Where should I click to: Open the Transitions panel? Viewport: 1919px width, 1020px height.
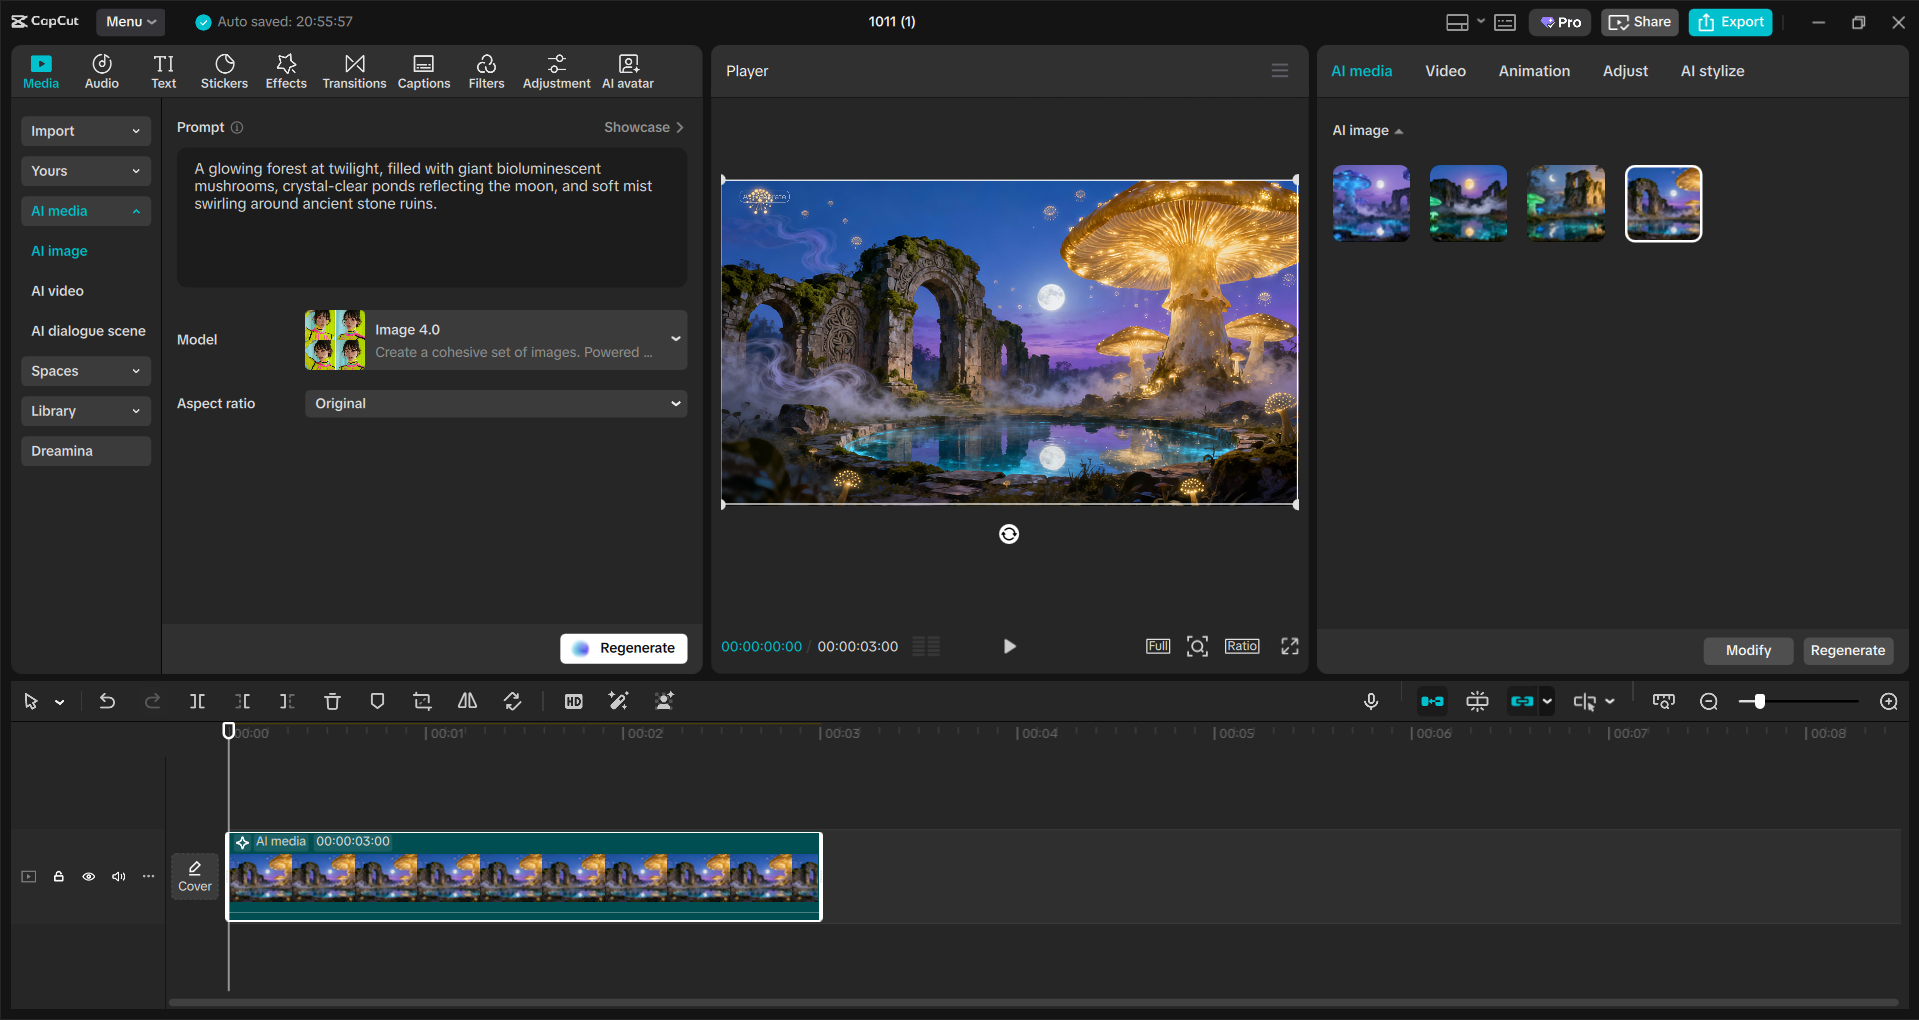(354, 70)
